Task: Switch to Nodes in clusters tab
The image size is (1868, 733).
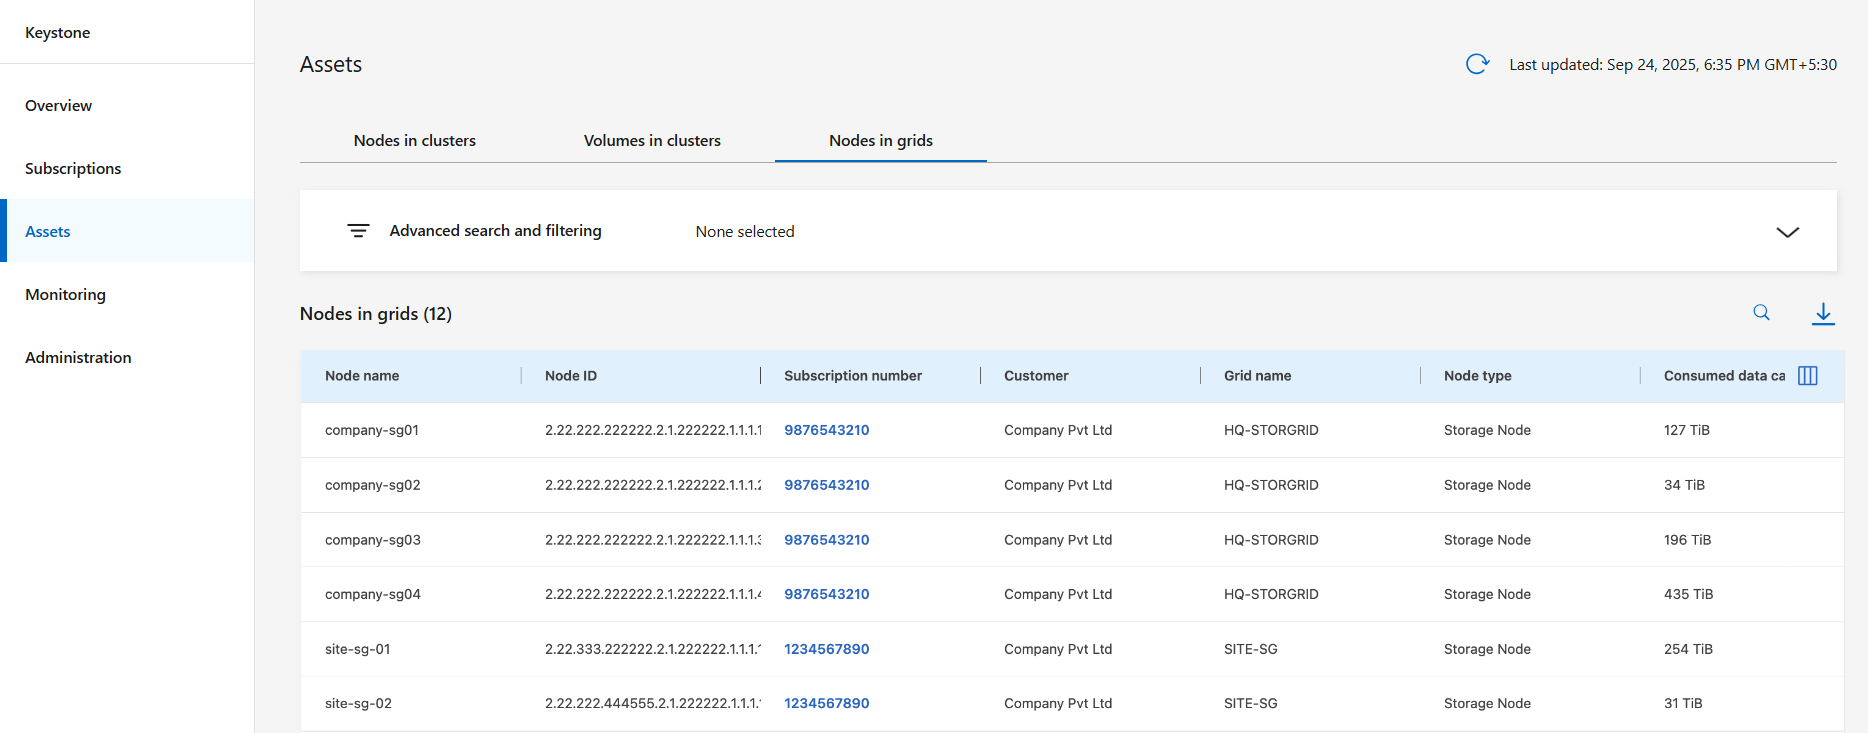Action: point(414,141)
